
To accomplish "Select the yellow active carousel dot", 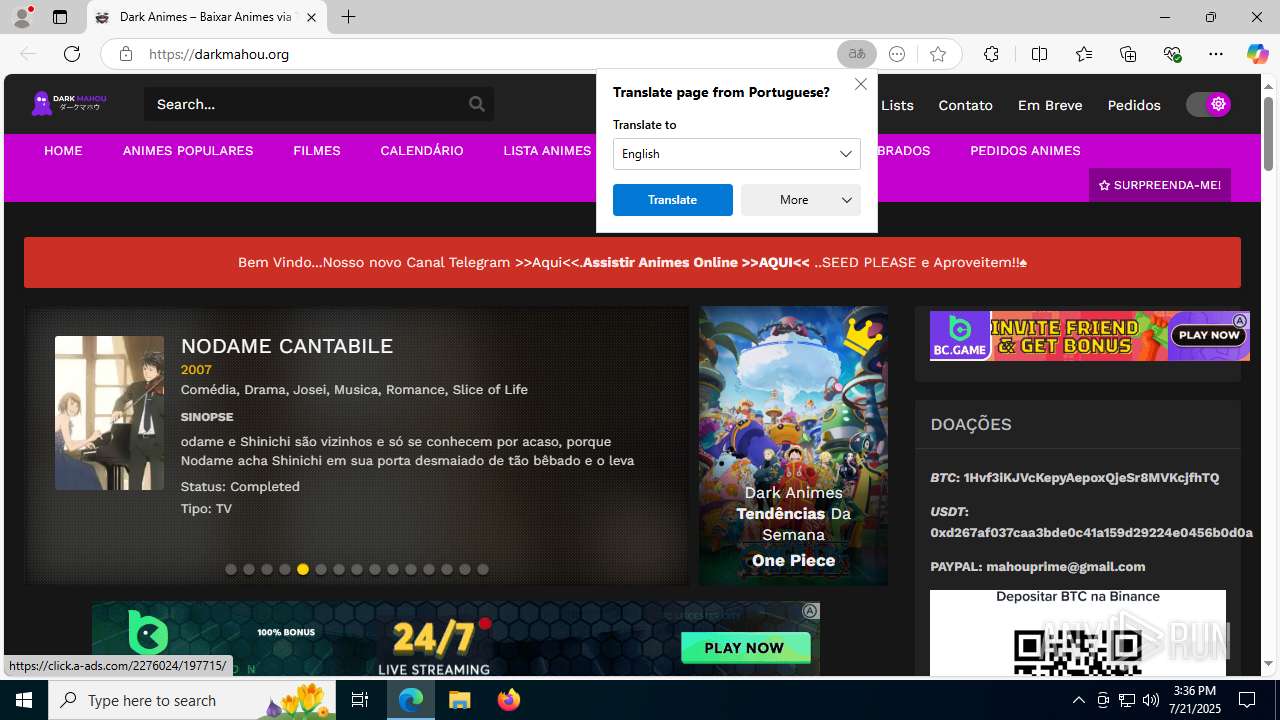I will point(303,569).
